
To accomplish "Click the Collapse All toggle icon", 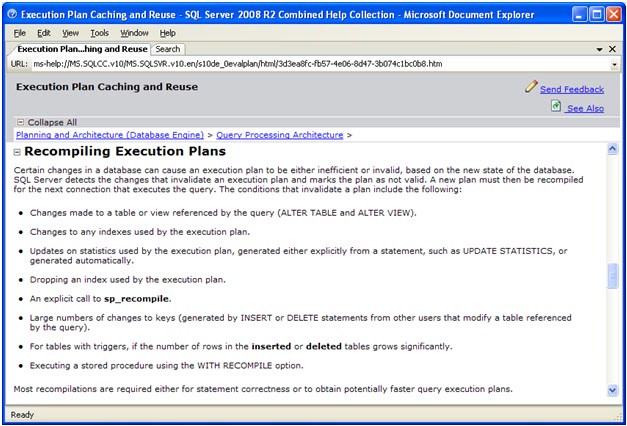I will [20, 122].
